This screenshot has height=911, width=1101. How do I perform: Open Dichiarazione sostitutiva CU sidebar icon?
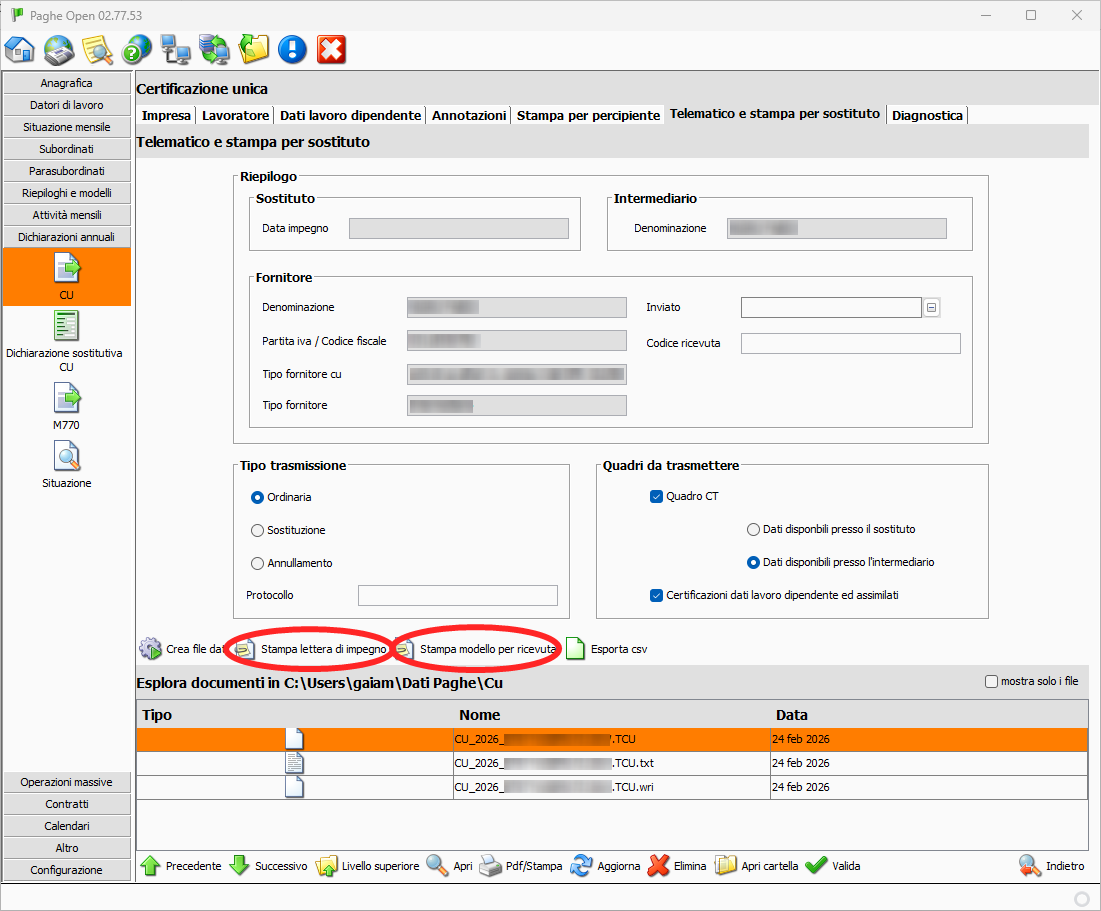67,326
